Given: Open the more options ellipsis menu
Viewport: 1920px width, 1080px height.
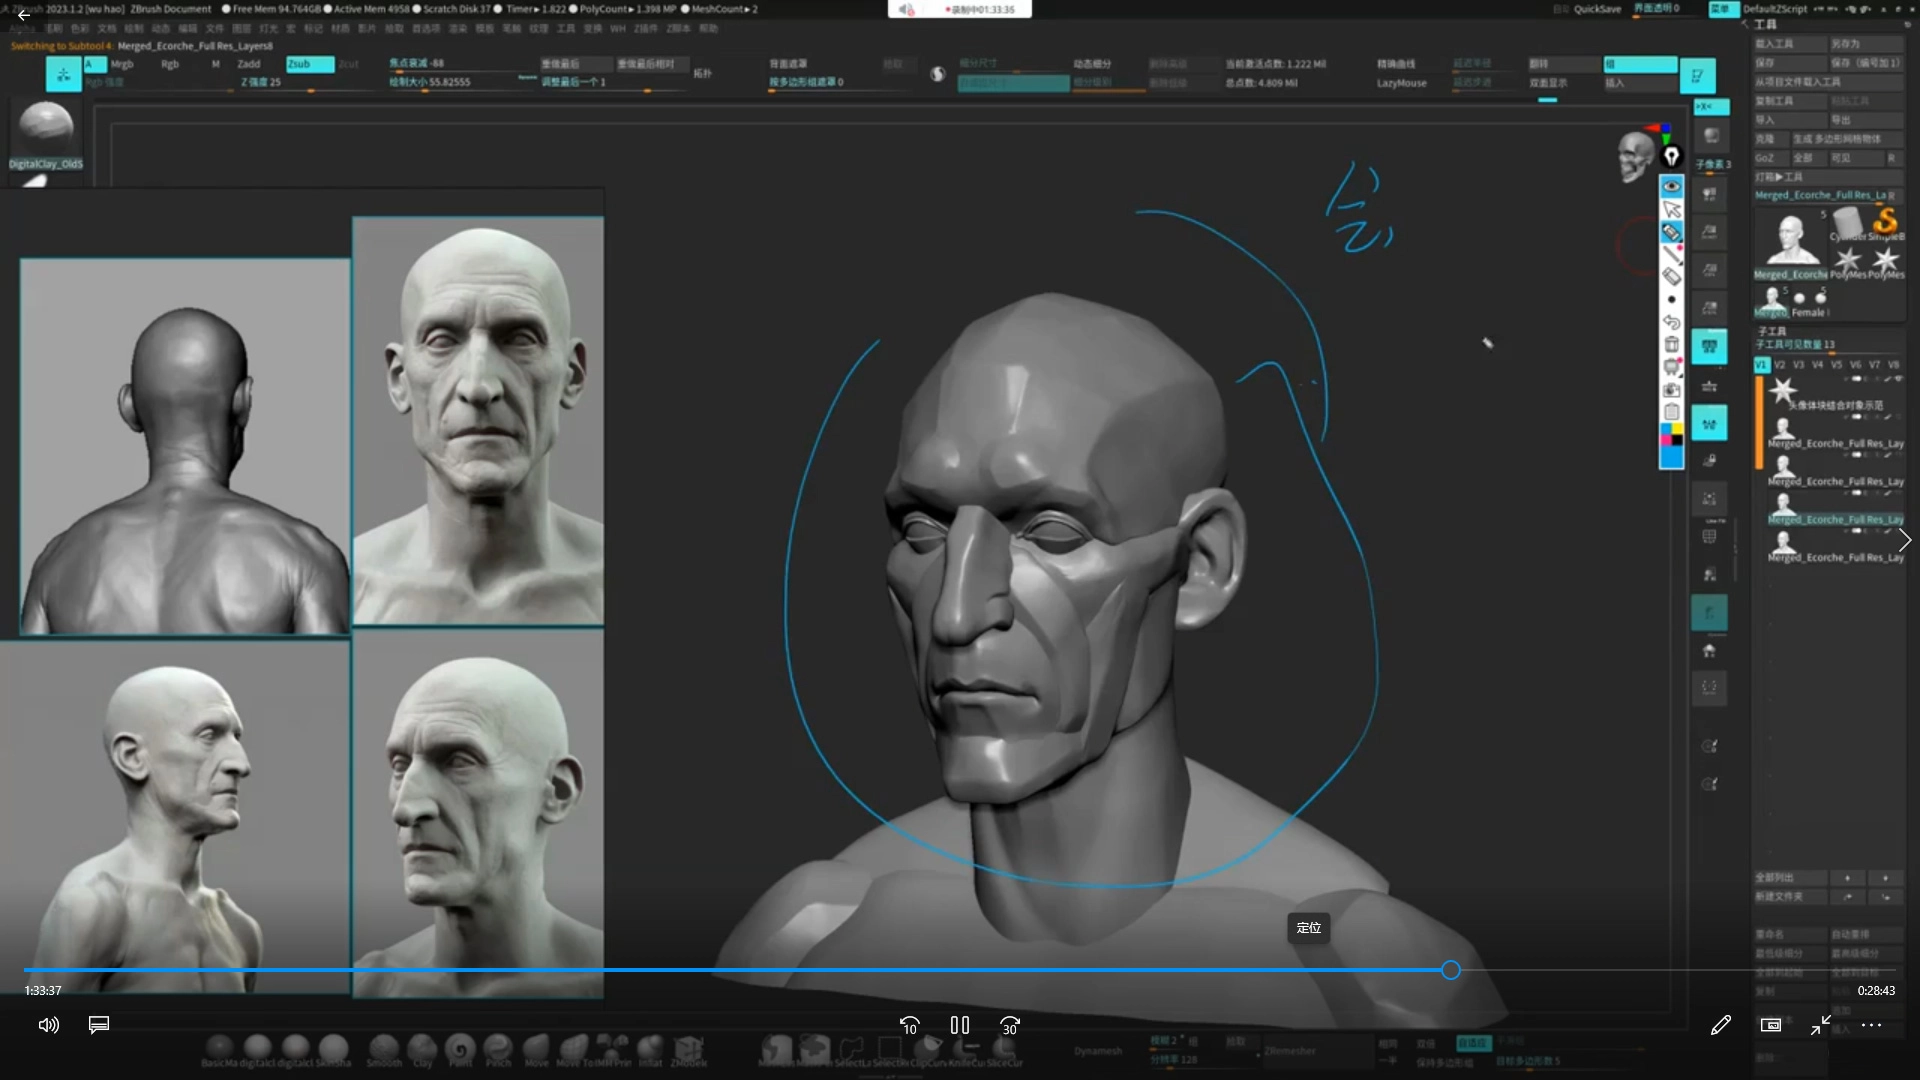Looking at the screenshot, I should pos(1871,1025).
